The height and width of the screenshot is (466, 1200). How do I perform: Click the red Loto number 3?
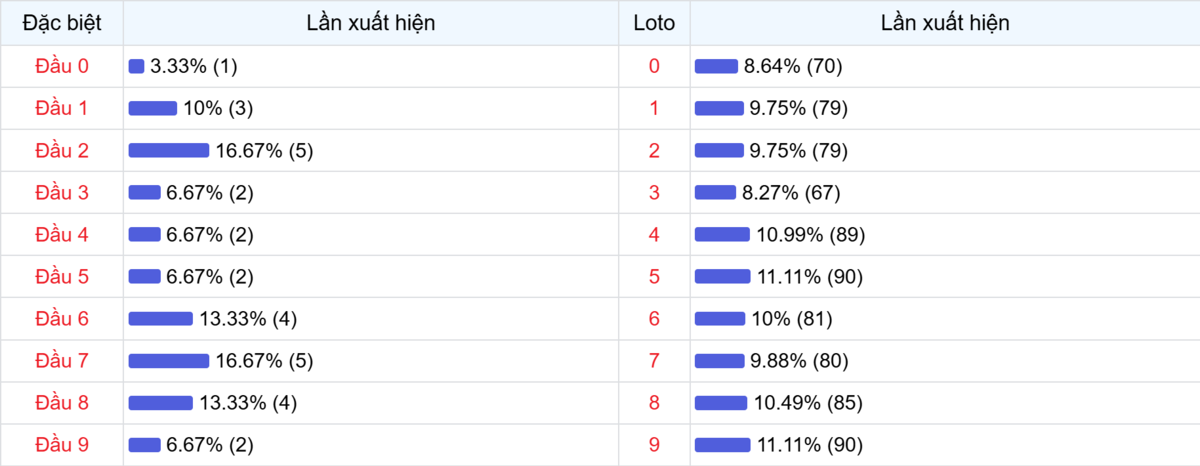(654, 192)
